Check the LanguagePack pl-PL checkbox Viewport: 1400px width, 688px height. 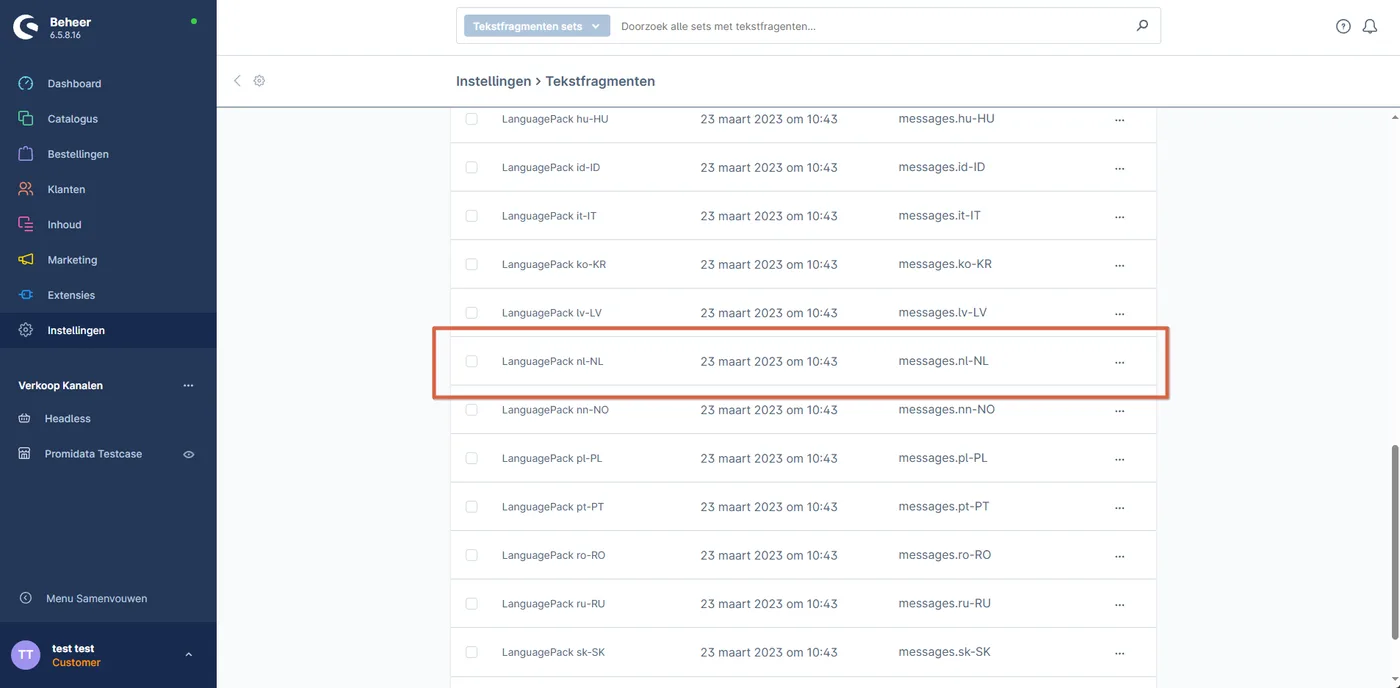[472, 458]
